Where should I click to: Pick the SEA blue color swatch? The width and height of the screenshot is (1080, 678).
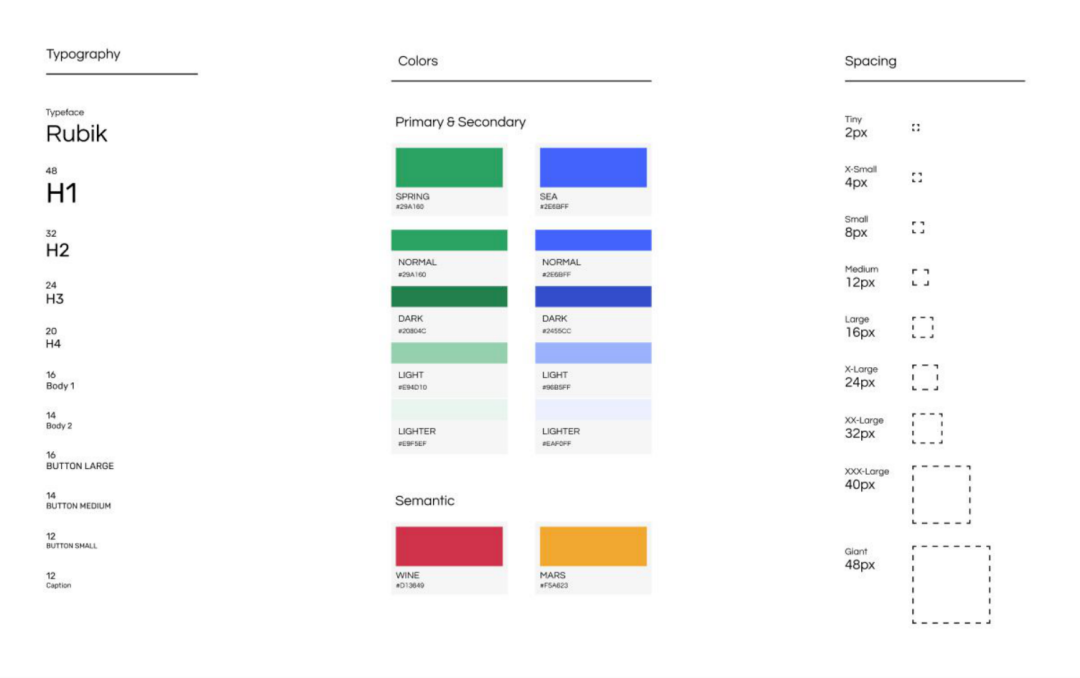tap(593, 167)
